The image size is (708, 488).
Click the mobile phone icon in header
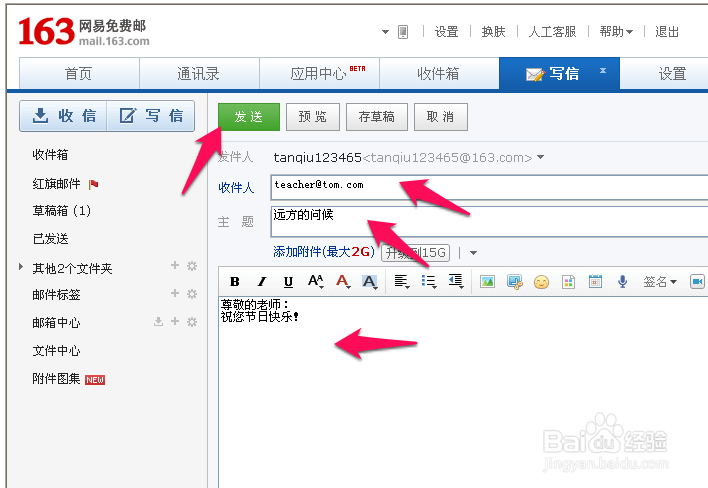(403, 32)
